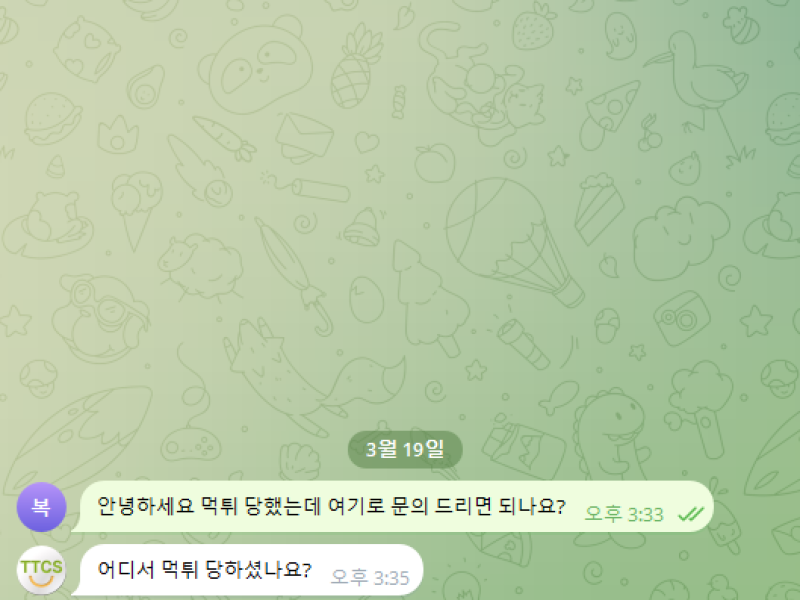Viewport: 800px width, 600px height.
Task: Click the avocado doodle in the background
Action: (145, 87)
